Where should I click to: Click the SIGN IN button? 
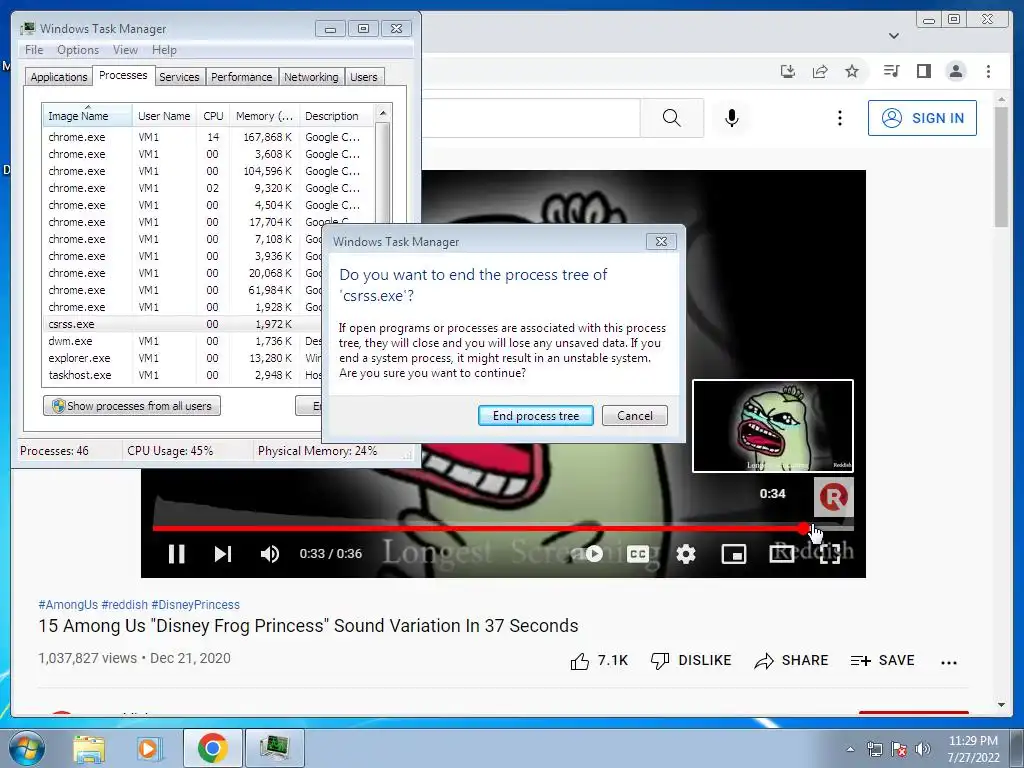922,118
